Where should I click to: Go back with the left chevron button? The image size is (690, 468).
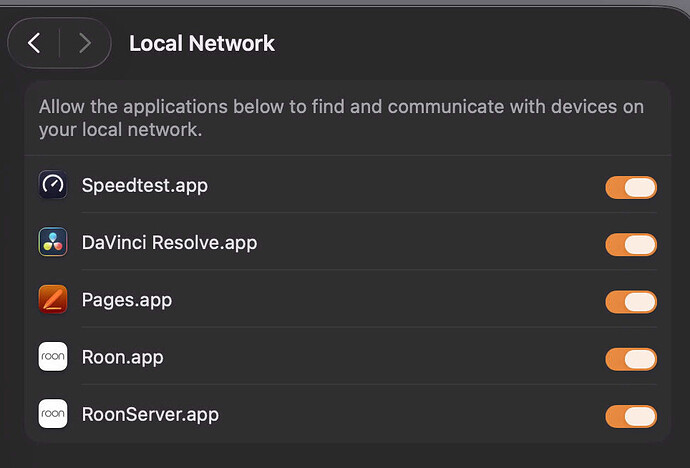pos(34,43)
